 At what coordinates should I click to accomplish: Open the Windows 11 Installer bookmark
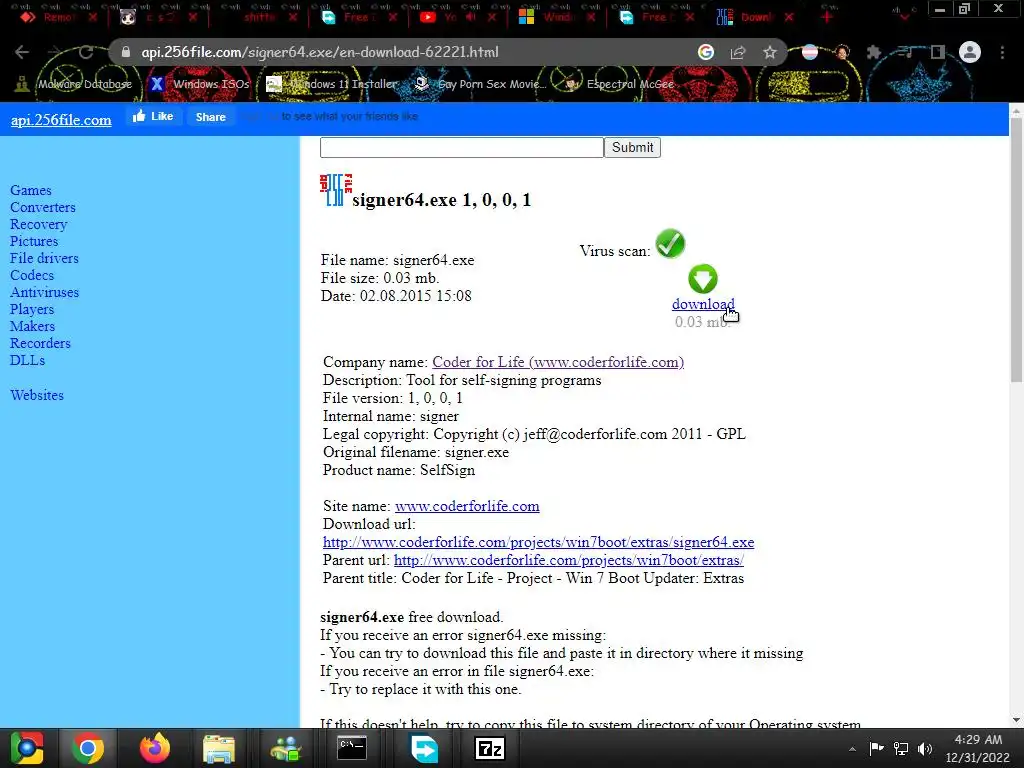(332, 84)
